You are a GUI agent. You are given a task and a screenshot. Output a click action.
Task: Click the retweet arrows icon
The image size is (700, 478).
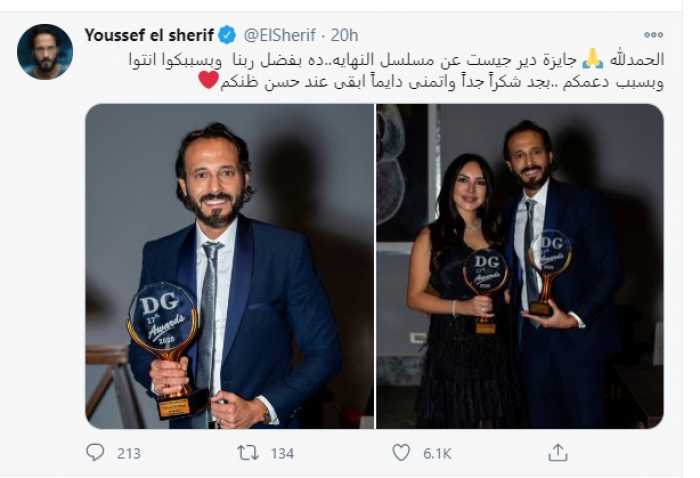248,453
